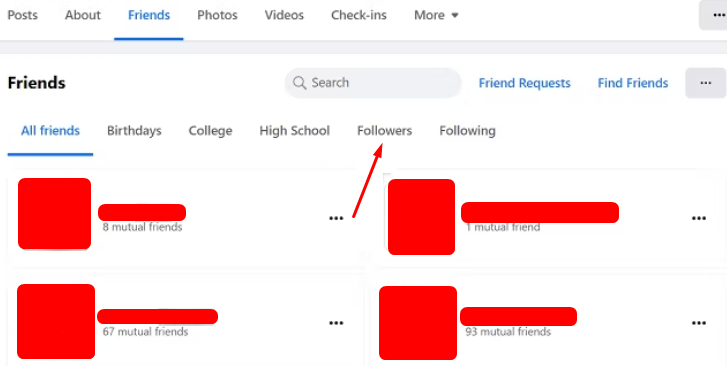Open the Check-ins profile tab
727x384 pixels.
(358, 15)
